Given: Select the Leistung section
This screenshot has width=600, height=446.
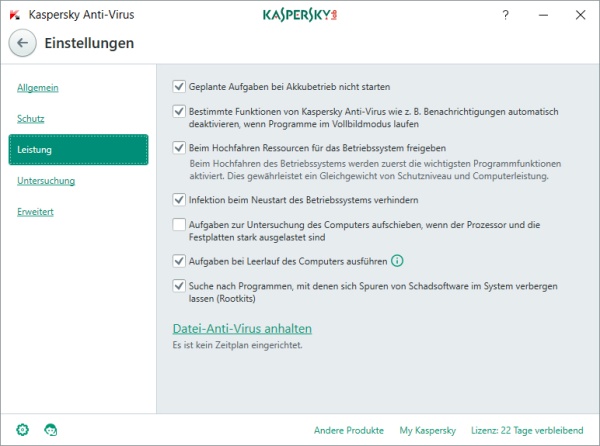Looking at the screenshot, I should tap(78, 150).
